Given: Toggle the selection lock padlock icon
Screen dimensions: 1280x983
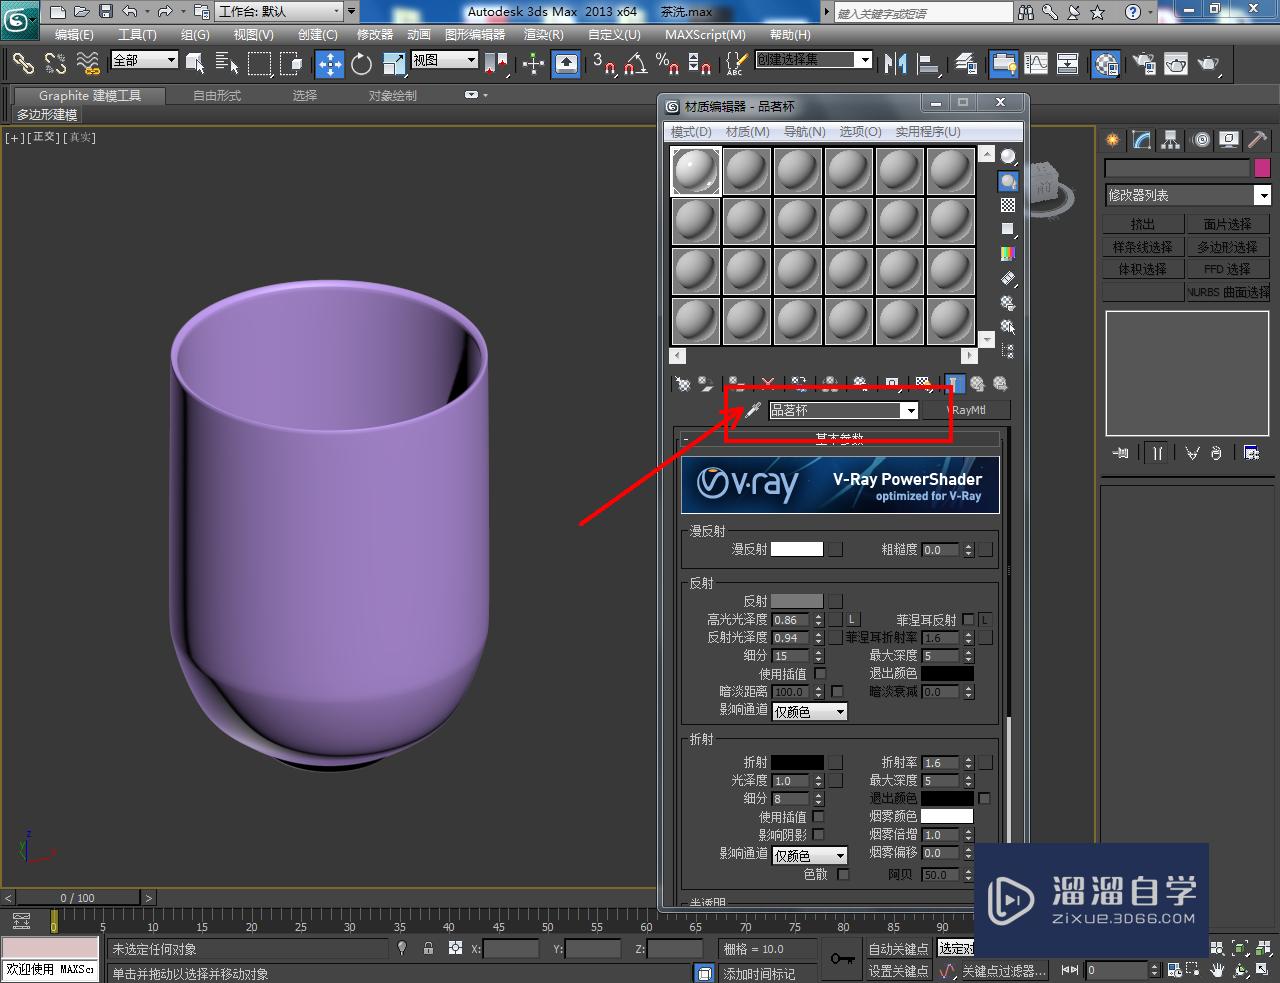Looking at the screenshot, I should point(429,948).
